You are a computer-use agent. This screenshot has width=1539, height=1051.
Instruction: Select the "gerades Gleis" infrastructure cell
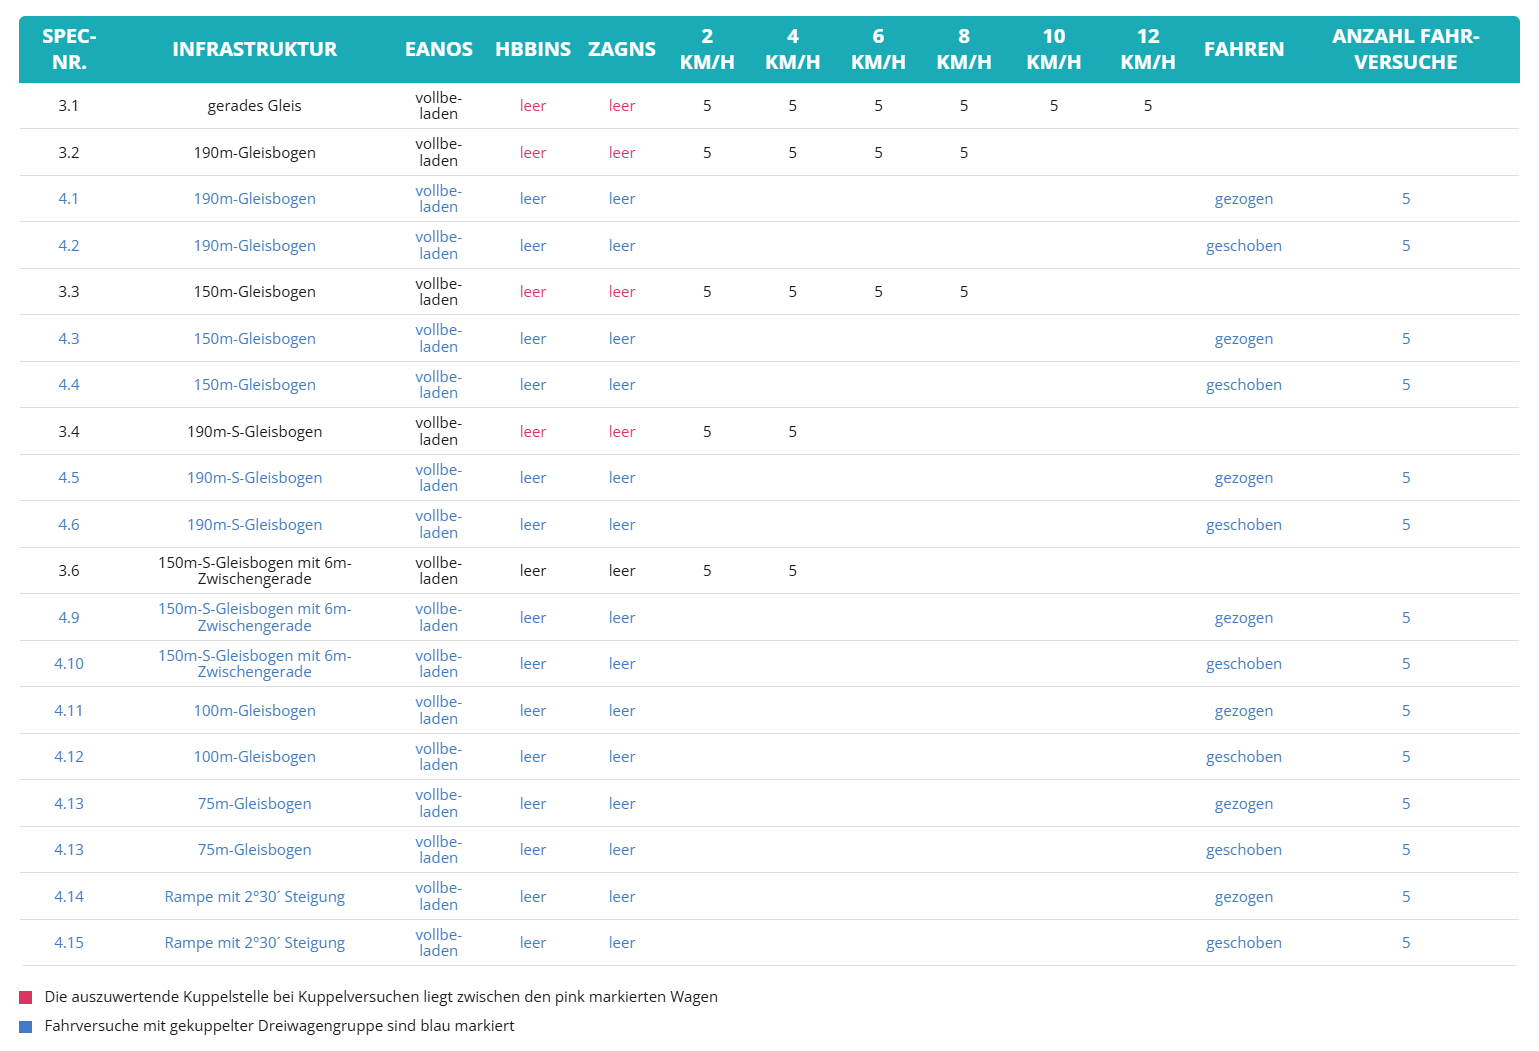click(254, 106)
